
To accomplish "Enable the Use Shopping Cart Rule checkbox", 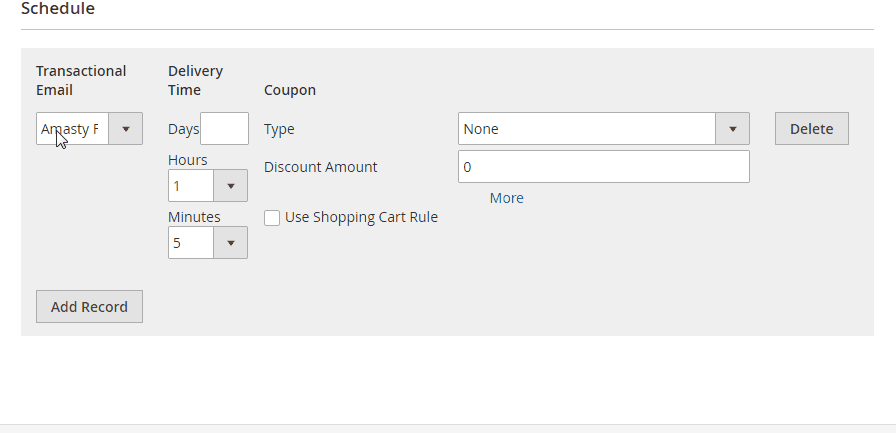I will pyautogui.click(x=272, y=218).
